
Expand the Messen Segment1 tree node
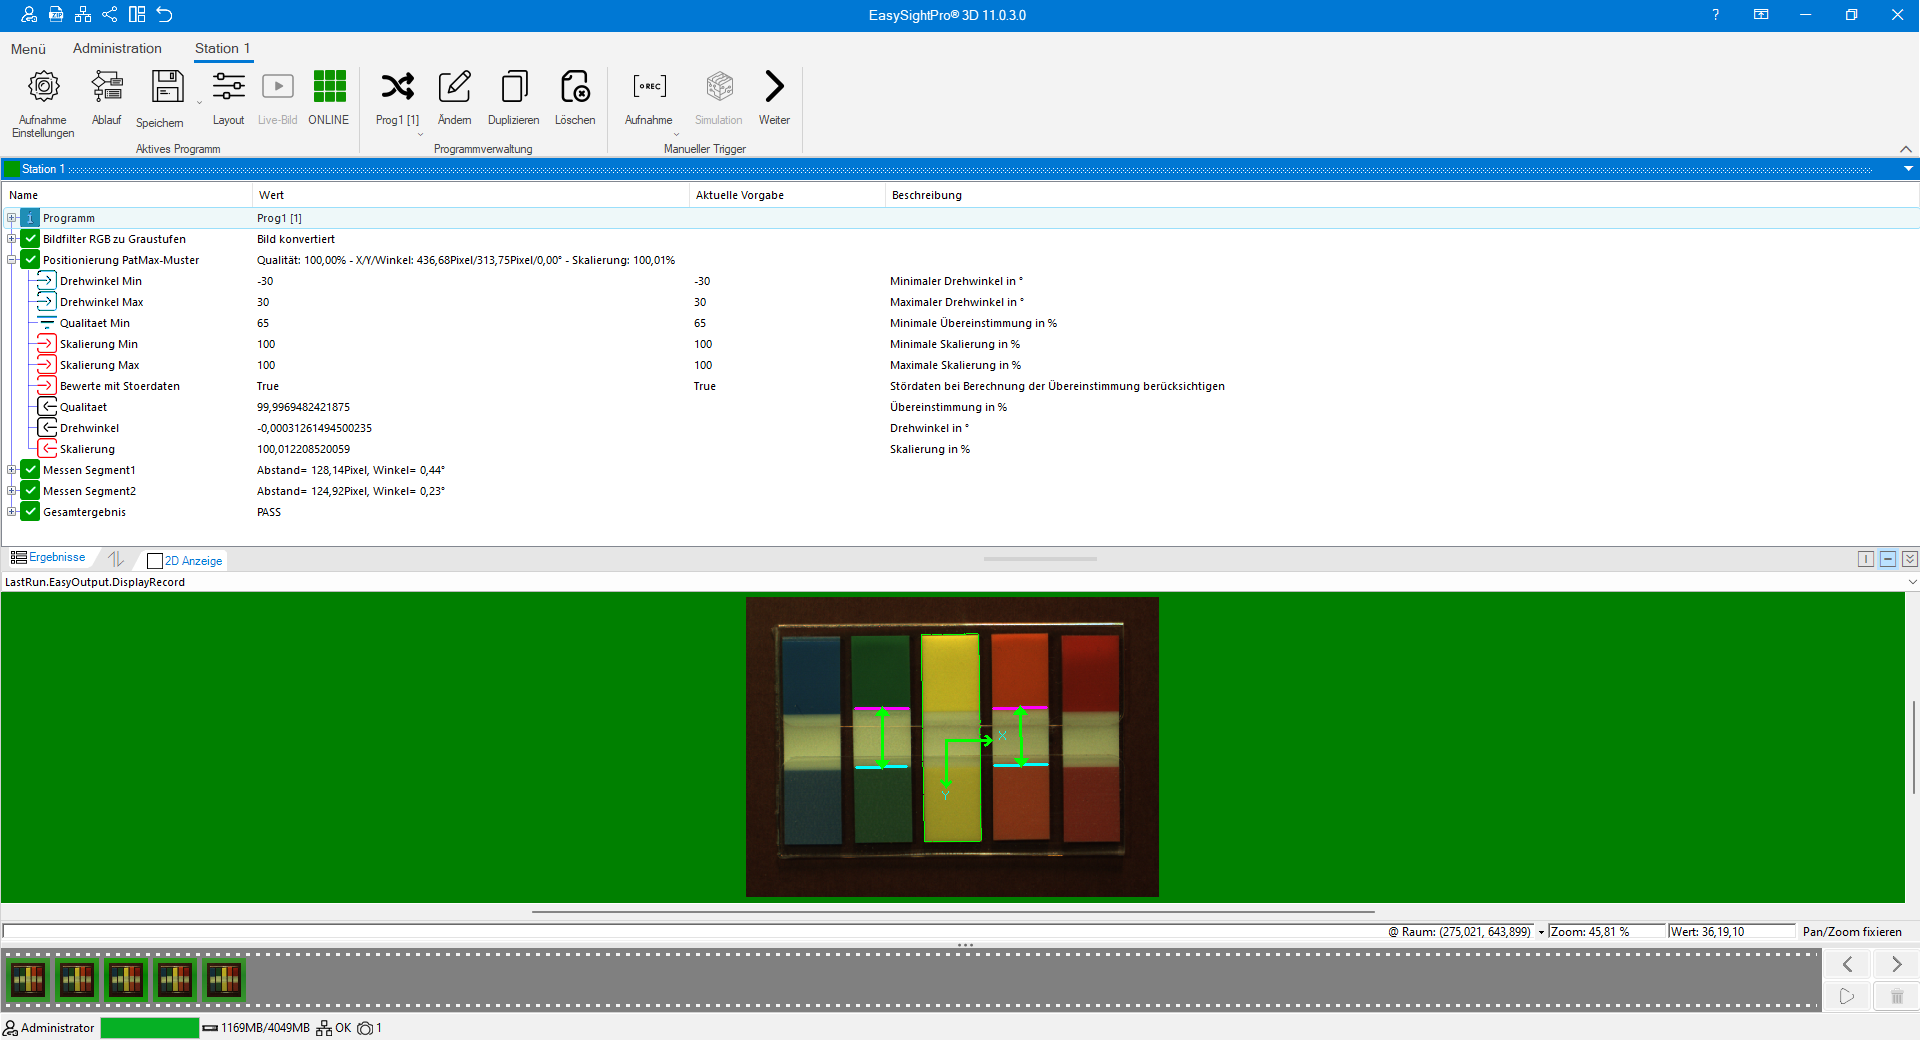pyautogui.click(x=12, y=470)
